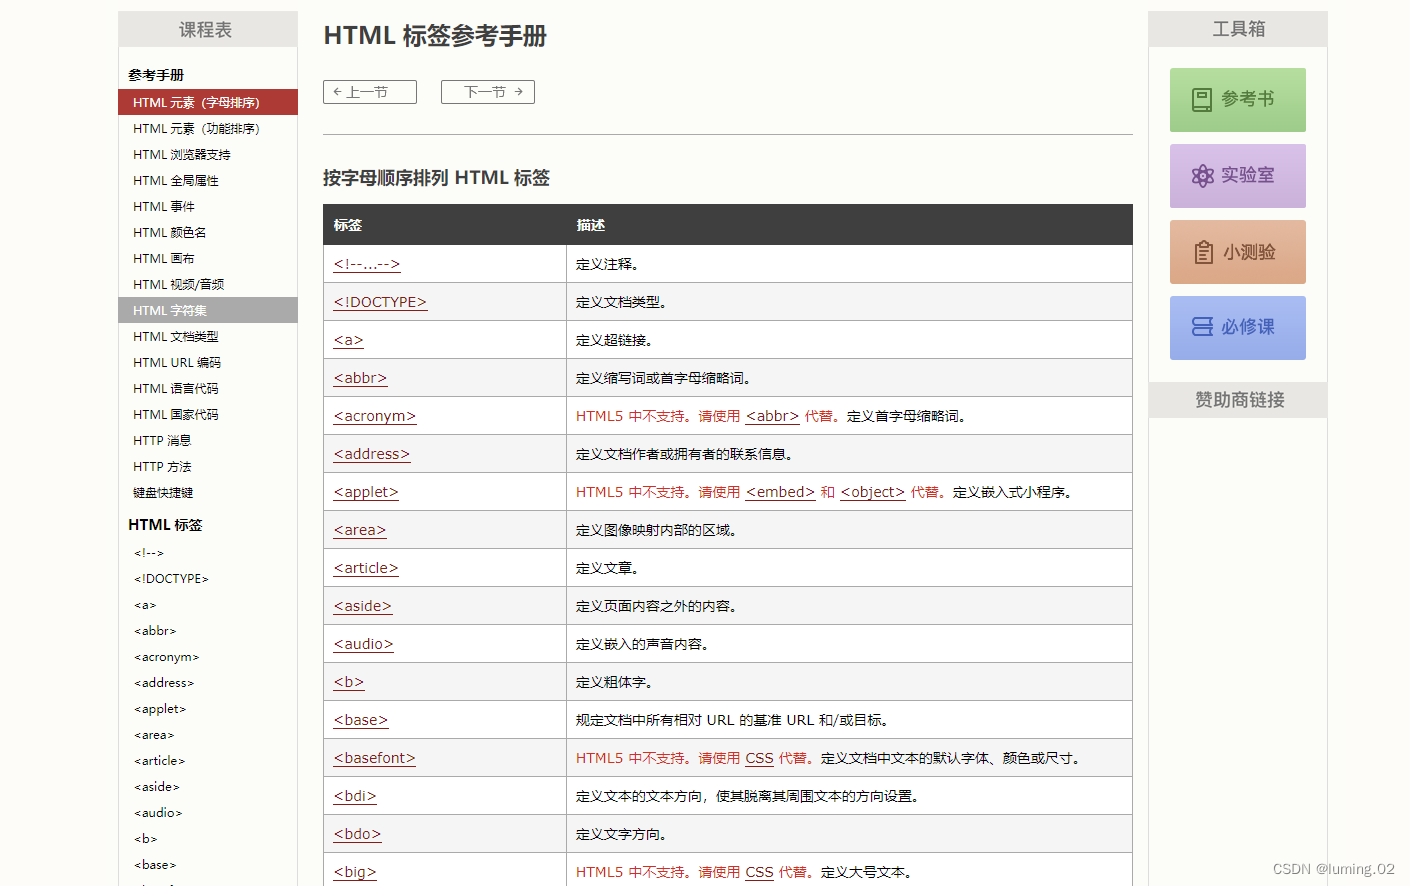
Task: Click <abbr> link in table's first column
Action: pyautogui.click(x=360, y=378)
